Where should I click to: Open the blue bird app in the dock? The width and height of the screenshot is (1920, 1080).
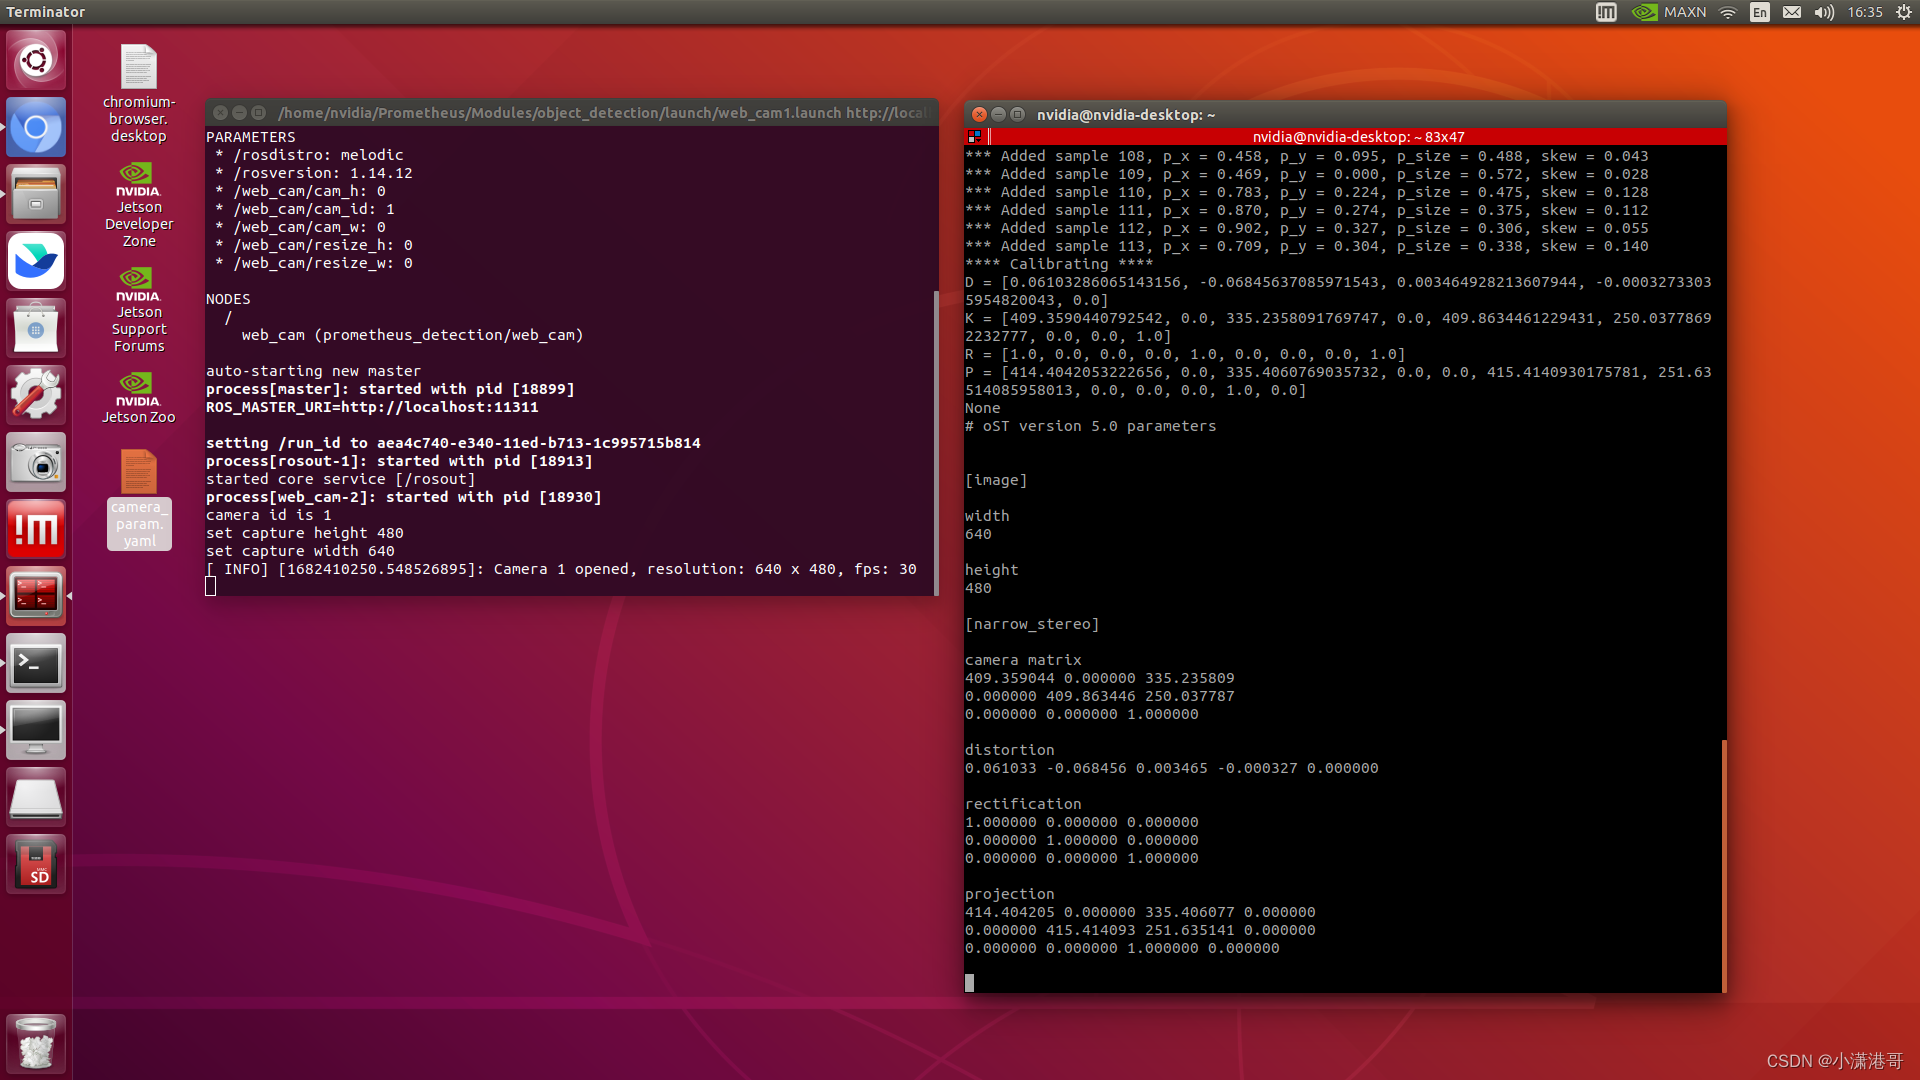(x=36, y=261)
